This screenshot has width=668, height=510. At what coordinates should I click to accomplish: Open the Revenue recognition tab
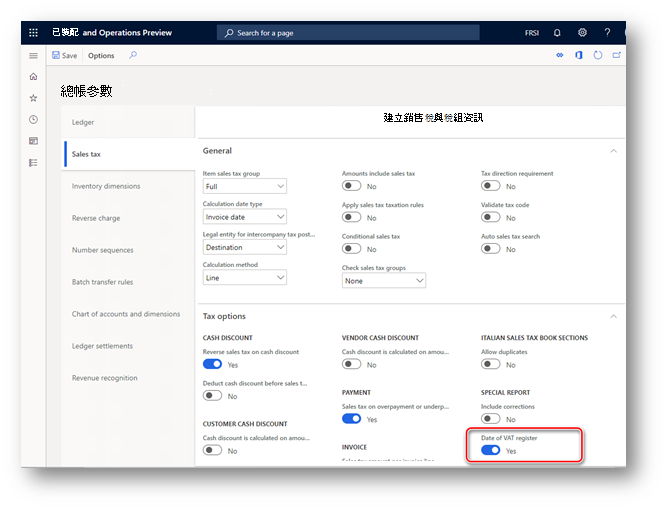[x=128, y=378]
